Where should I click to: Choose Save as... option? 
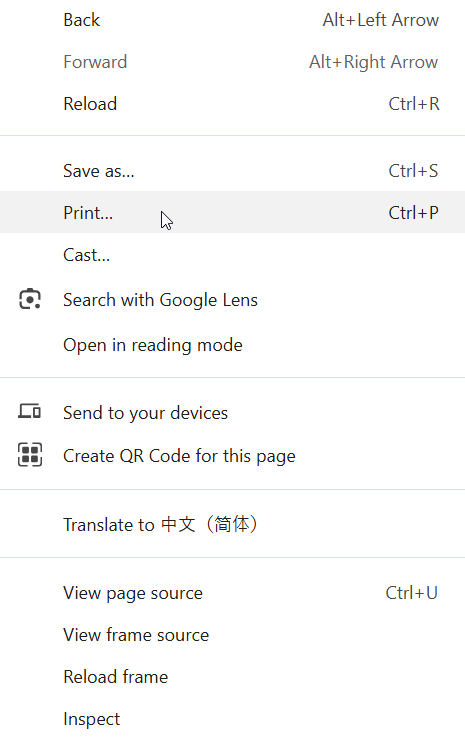232,171
